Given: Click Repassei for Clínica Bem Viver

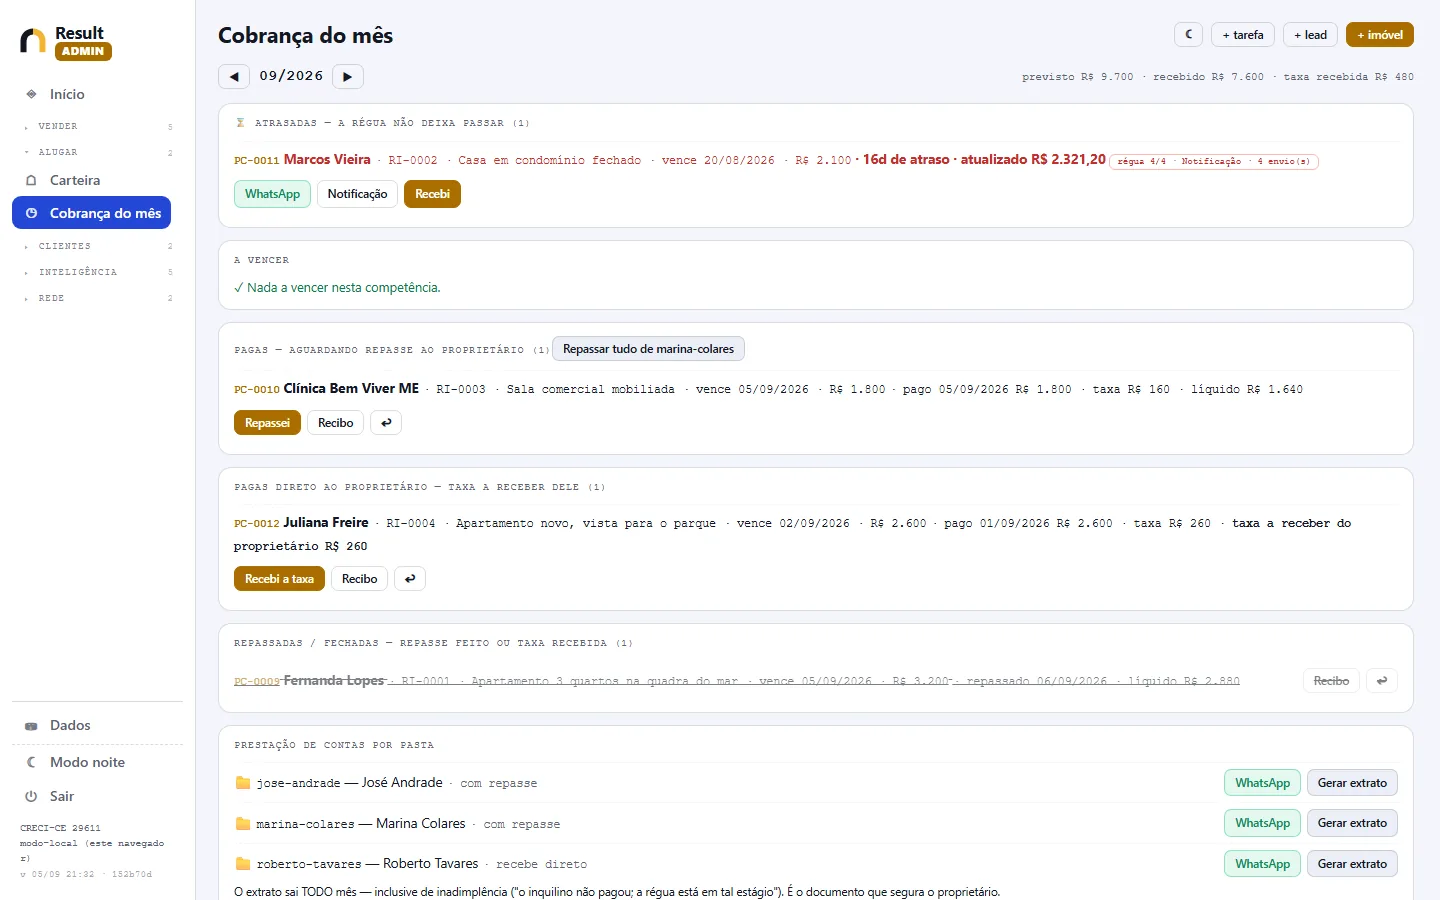Looking at the screenshot, I should click(267, 423).
